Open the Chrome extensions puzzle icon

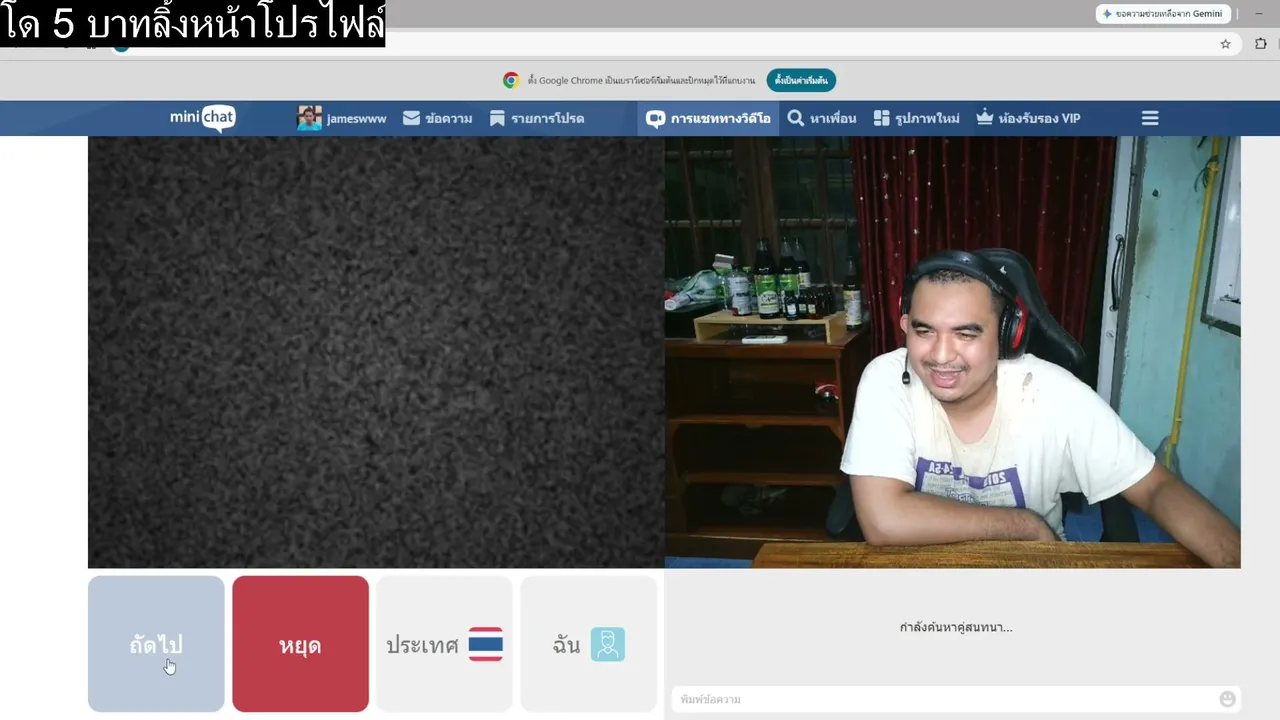tap(1260, 44)
